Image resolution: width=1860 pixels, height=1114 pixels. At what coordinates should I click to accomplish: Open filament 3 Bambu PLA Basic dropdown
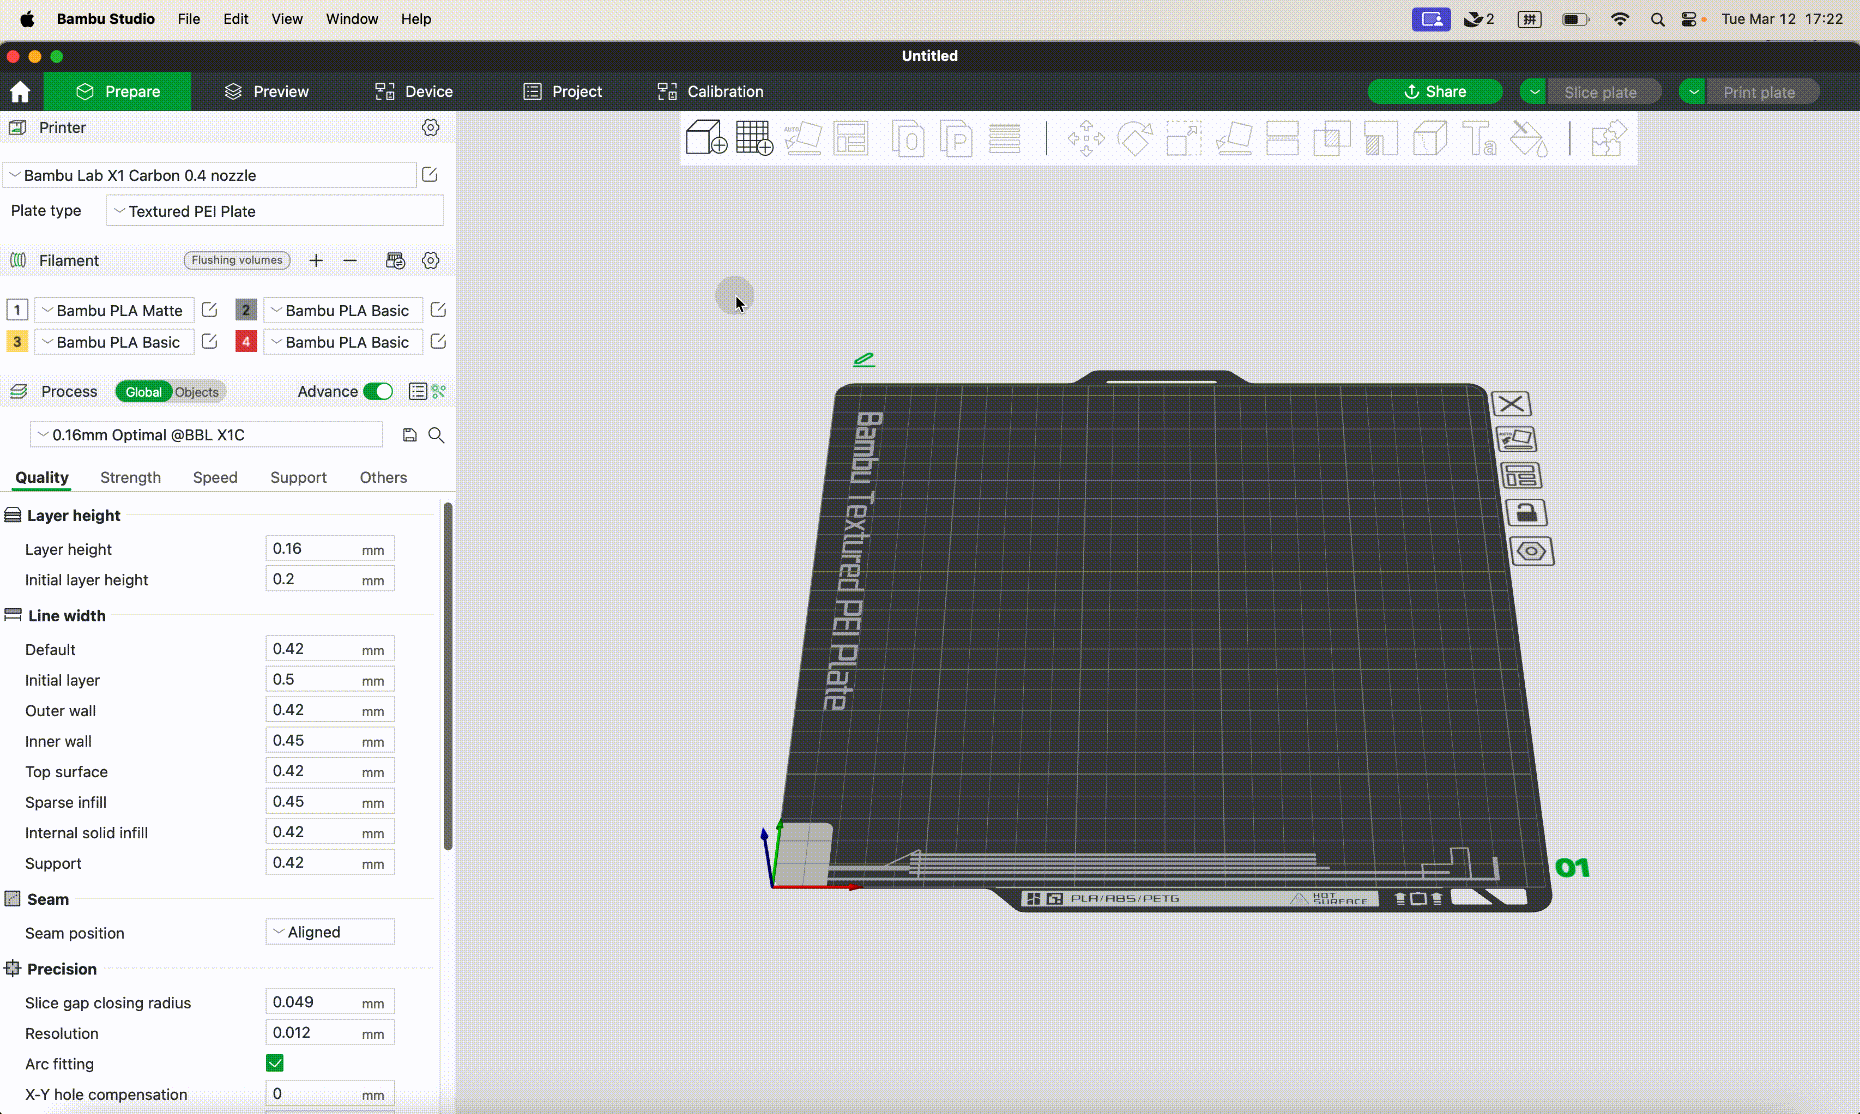114,342
